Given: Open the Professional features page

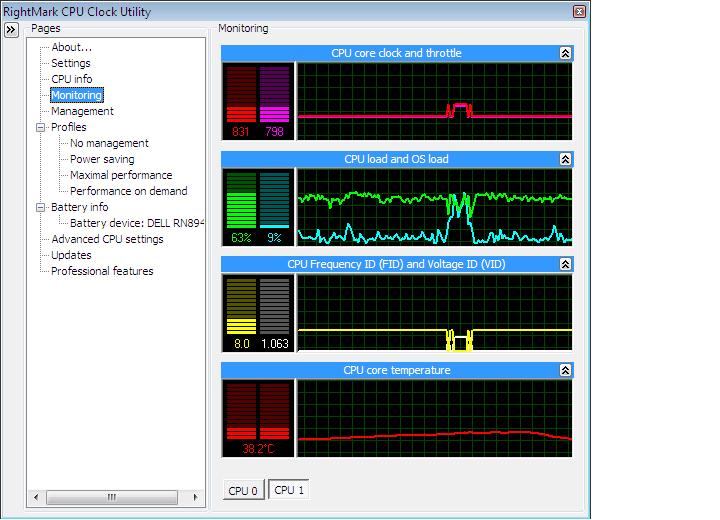Looking at the screenshot, I should 102,271.
